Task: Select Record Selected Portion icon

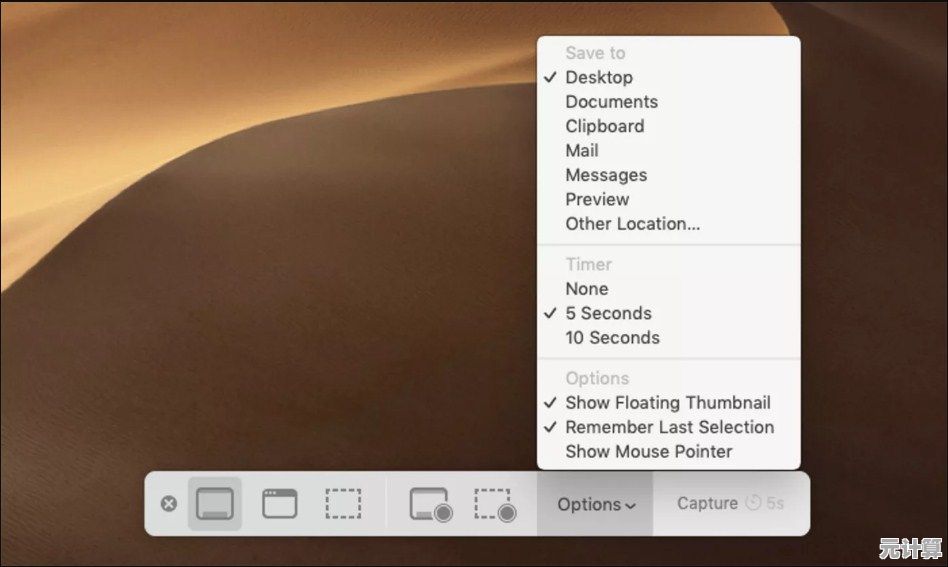Action: pos(495,504)
